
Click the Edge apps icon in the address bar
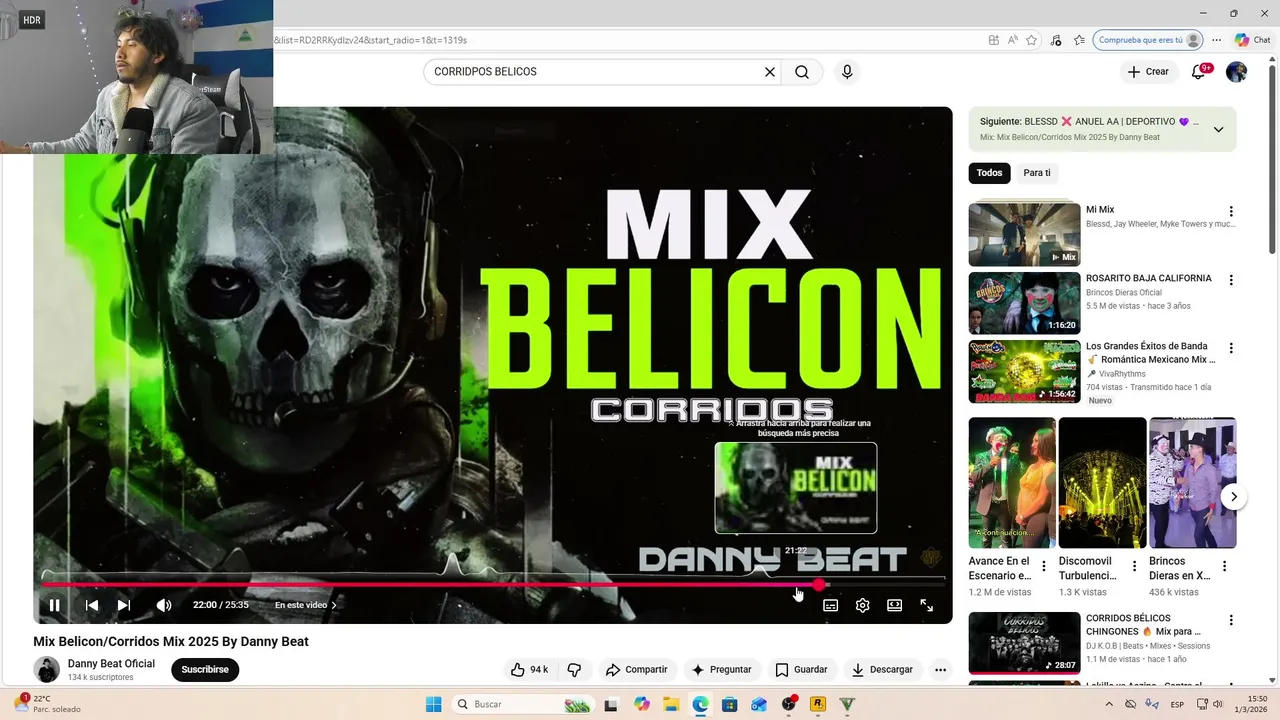pyautogui.click(x=993, y=40)
